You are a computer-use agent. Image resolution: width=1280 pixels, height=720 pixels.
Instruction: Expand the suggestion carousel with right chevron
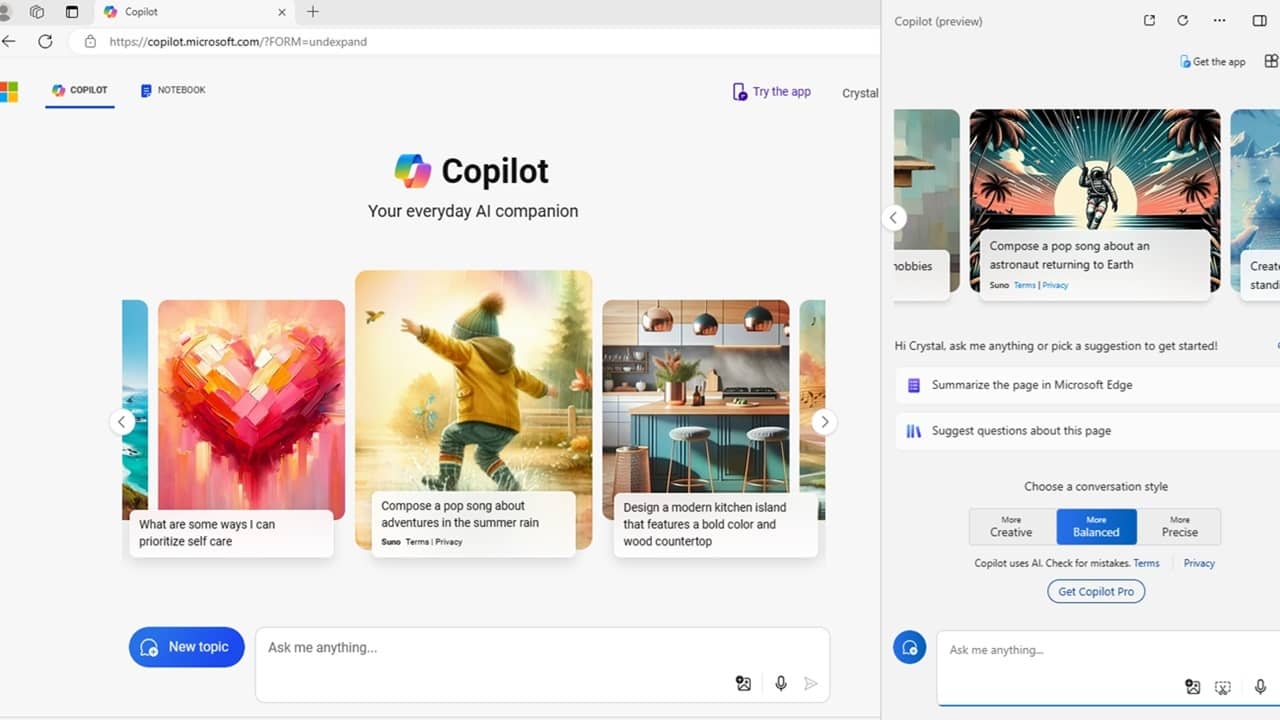(x=824, y=421)
